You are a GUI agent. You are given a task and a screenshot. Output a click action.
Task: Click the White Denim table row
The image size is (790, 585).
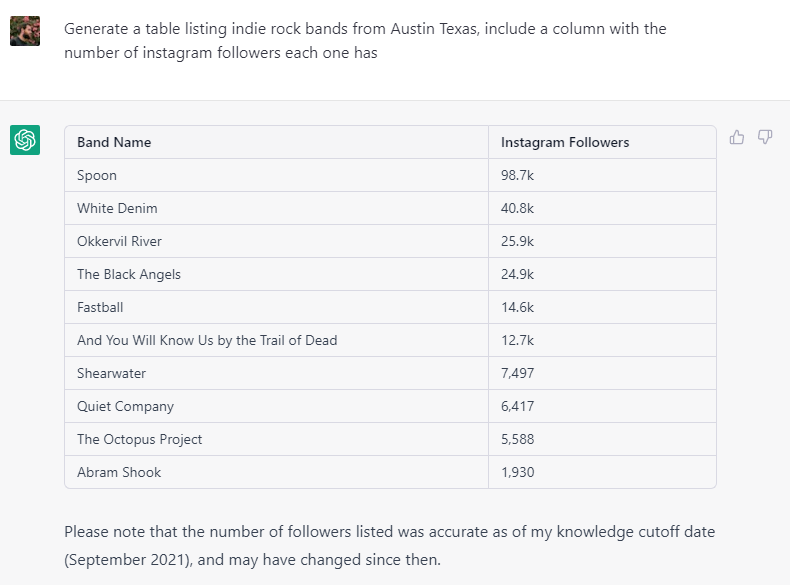click(x=390, y=208)
